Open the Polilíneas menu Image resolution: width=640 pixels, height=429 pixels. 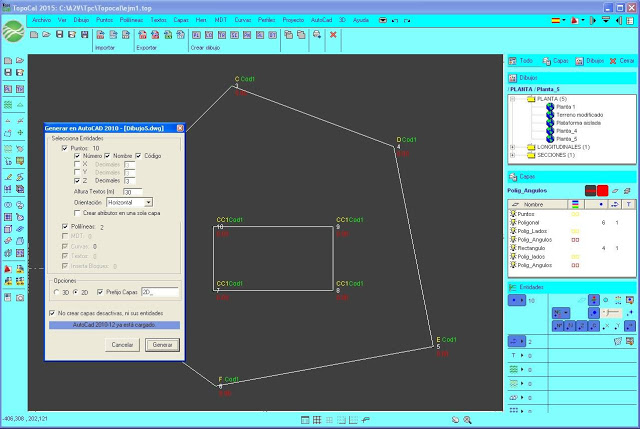131,20
